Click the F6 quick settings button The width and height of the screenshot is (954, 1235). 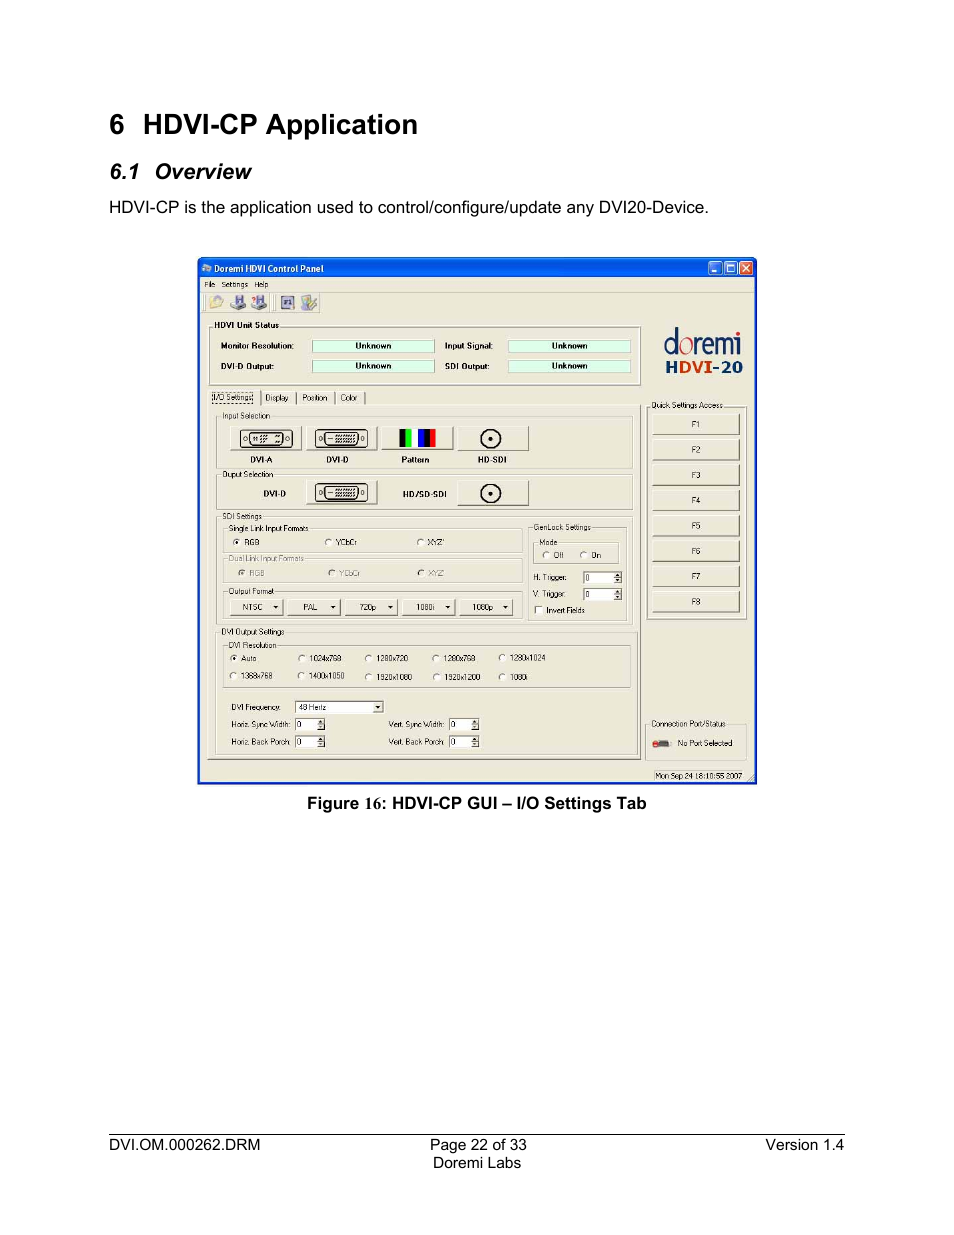pos(696,551)
